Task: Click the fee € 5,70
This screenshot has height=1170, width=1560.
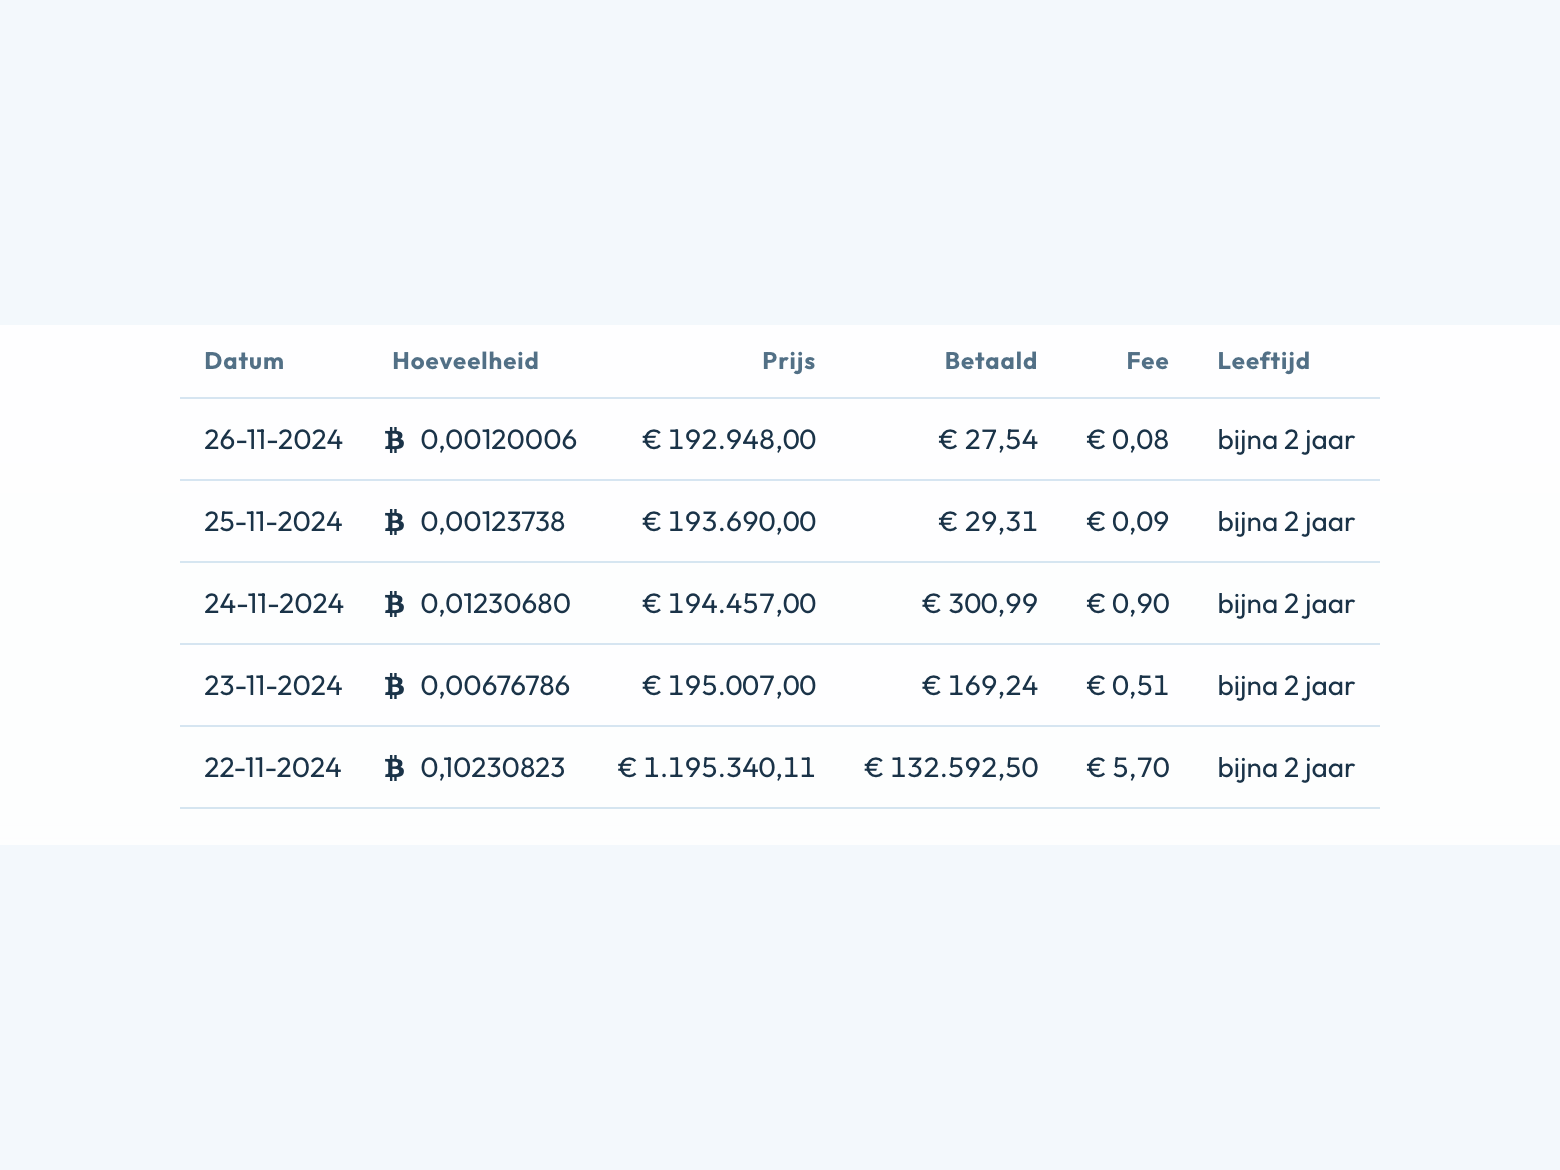Action: pos(1128,768)
